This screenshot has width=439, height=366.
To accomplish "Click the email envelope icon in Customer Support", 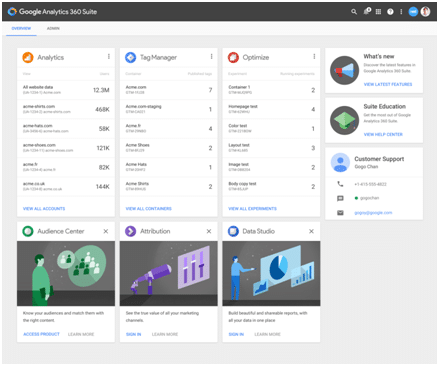I will 340,213.
